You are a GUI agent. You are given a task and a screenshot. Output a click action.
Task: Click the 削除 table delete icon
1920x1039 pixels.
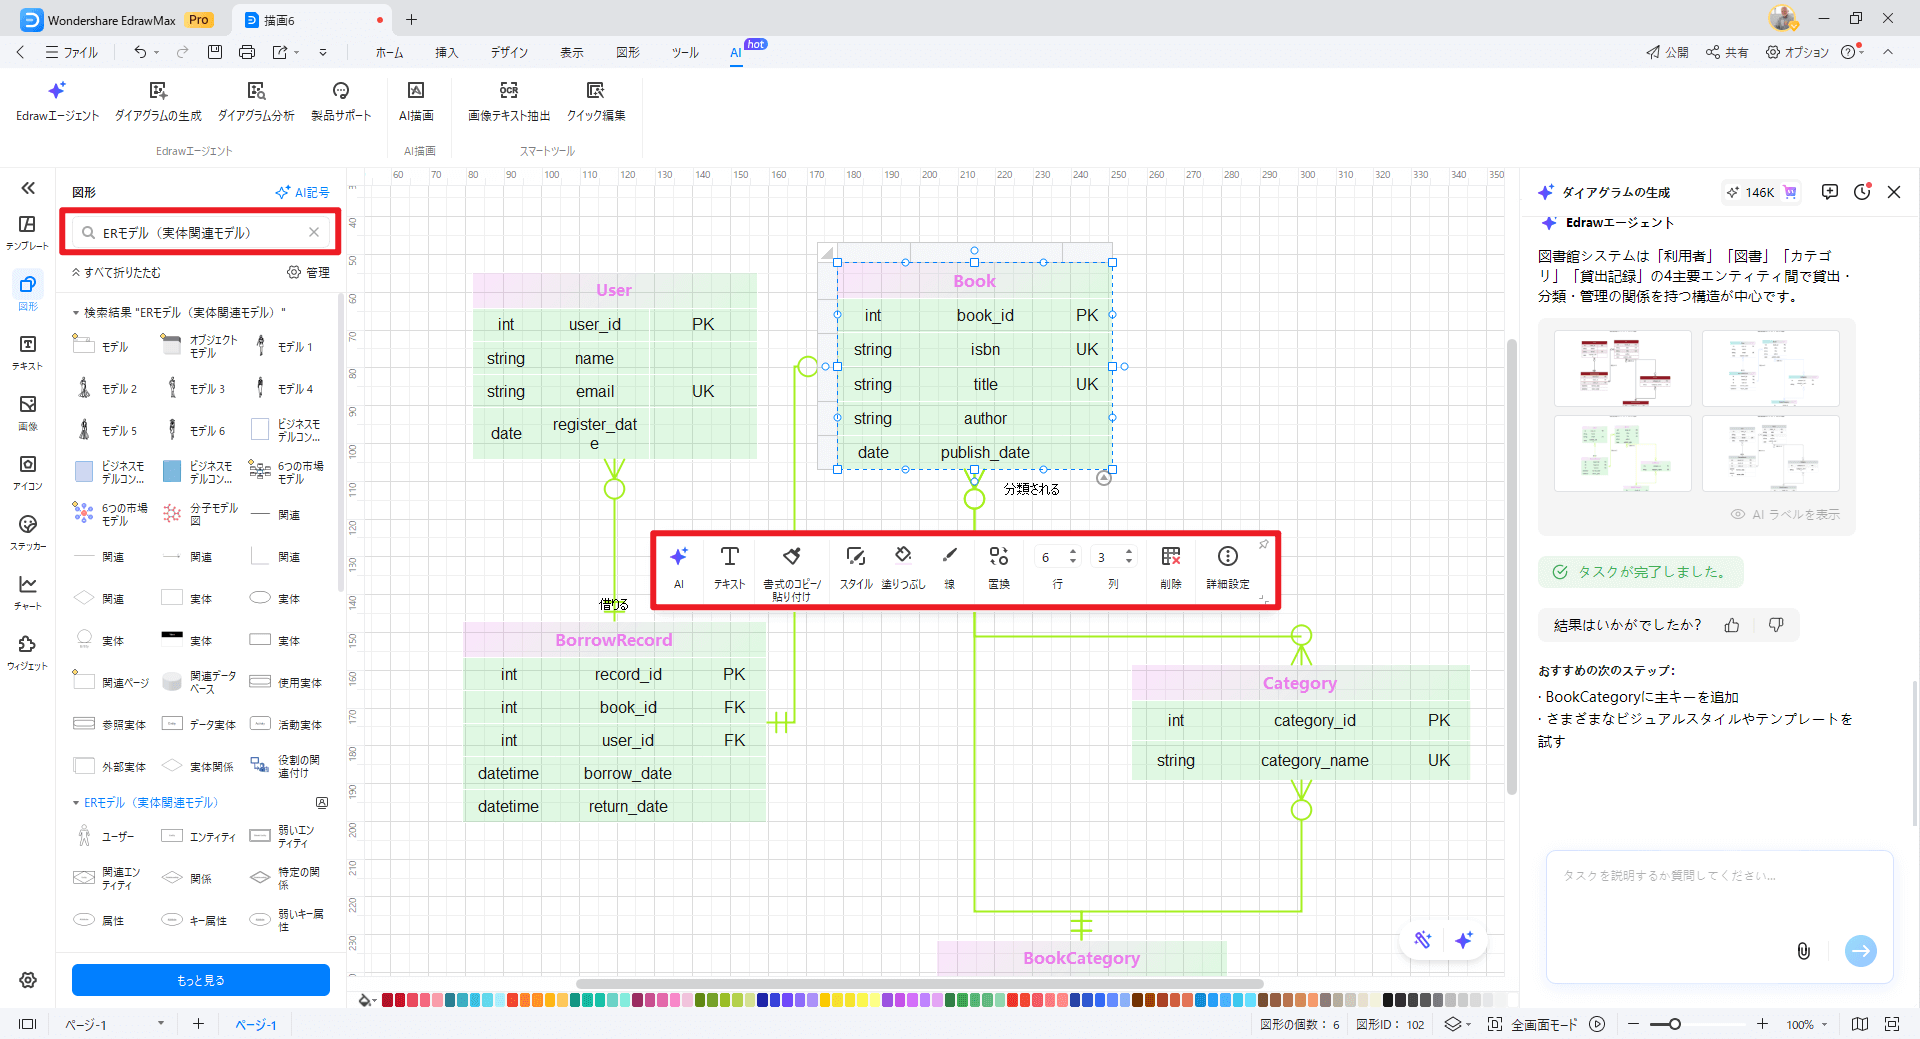[1171, 556]
